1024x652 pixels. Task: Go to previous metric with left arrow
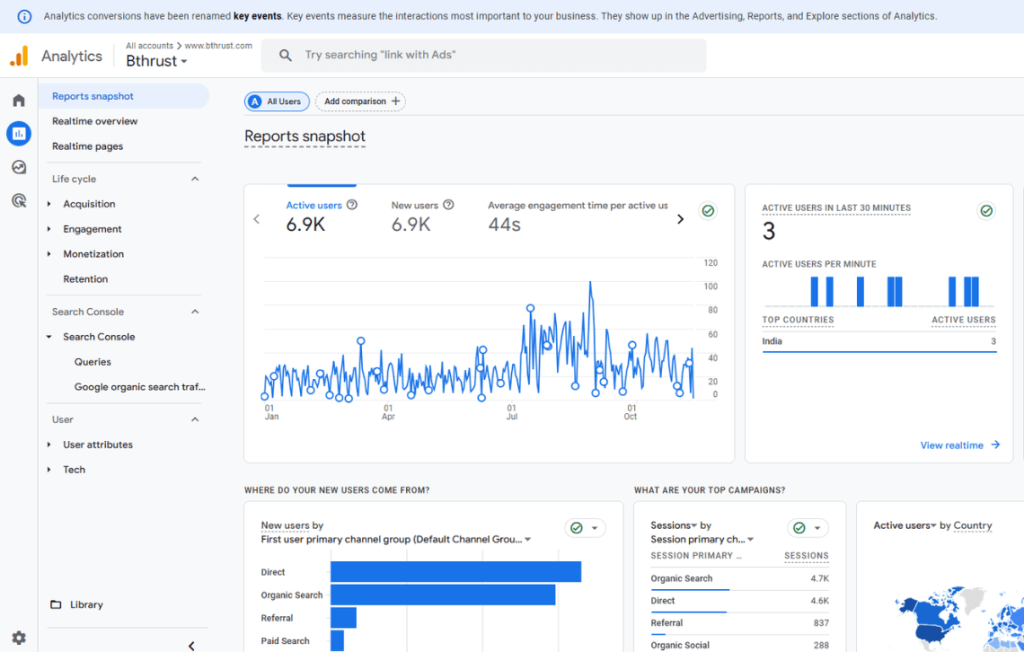click(x=257, y=219)
